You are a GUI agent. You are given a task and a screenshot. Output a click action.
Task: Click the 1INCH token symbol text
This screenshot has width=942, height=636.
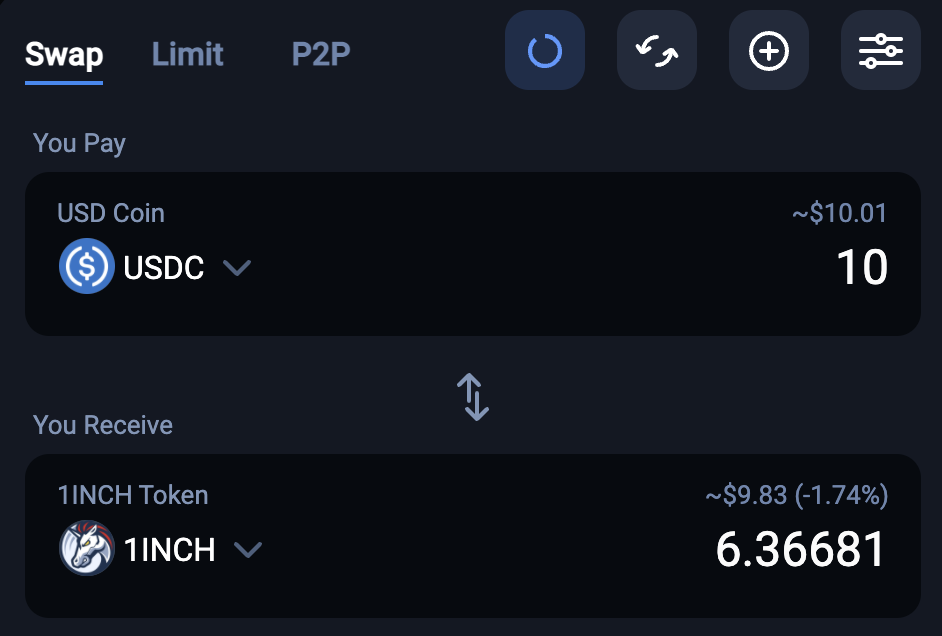(169, 549)
